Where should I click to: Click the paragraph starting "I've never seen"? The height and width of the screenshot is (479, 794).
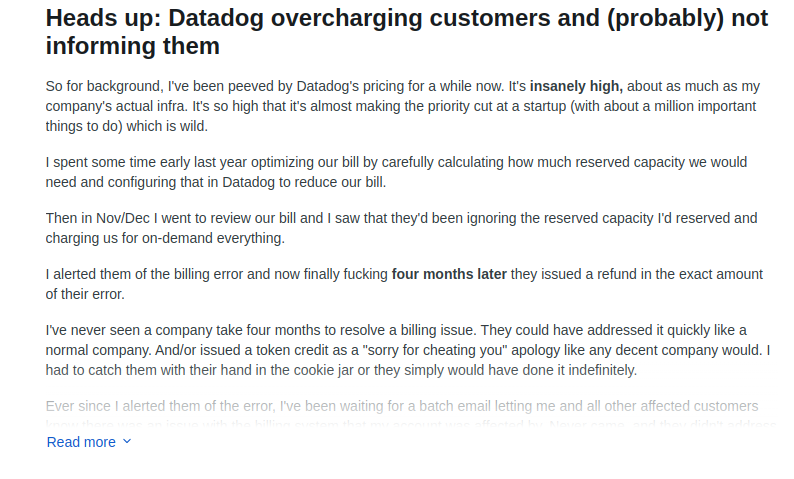pos(400,350)
